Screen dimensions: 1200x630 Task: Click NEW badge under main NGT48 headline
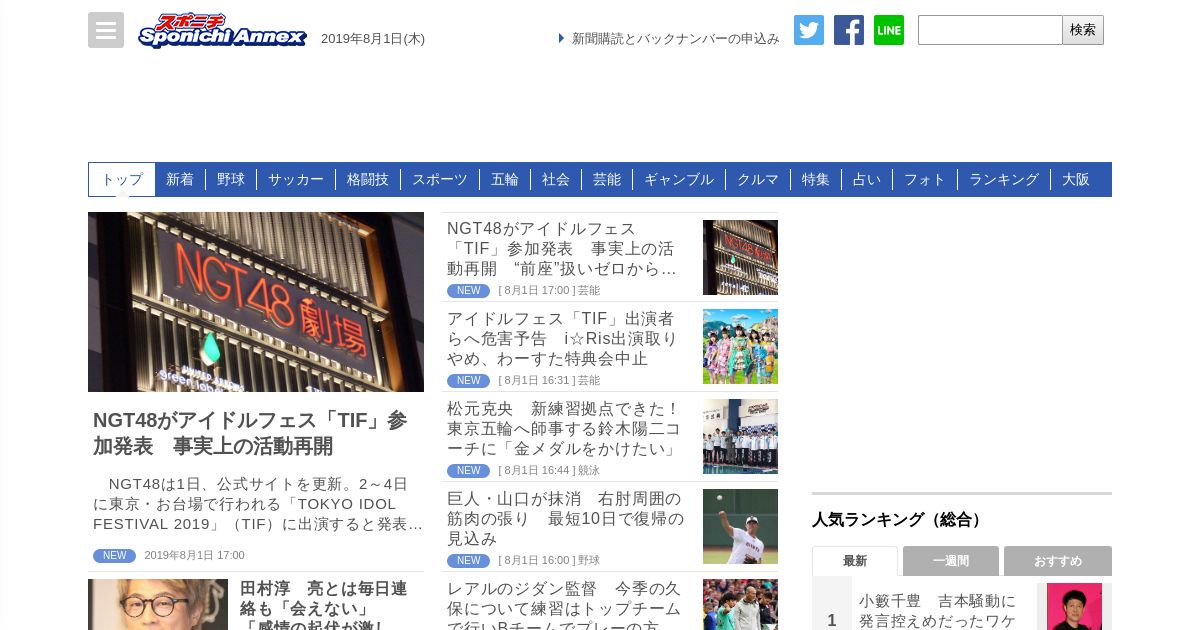point(114,556)
